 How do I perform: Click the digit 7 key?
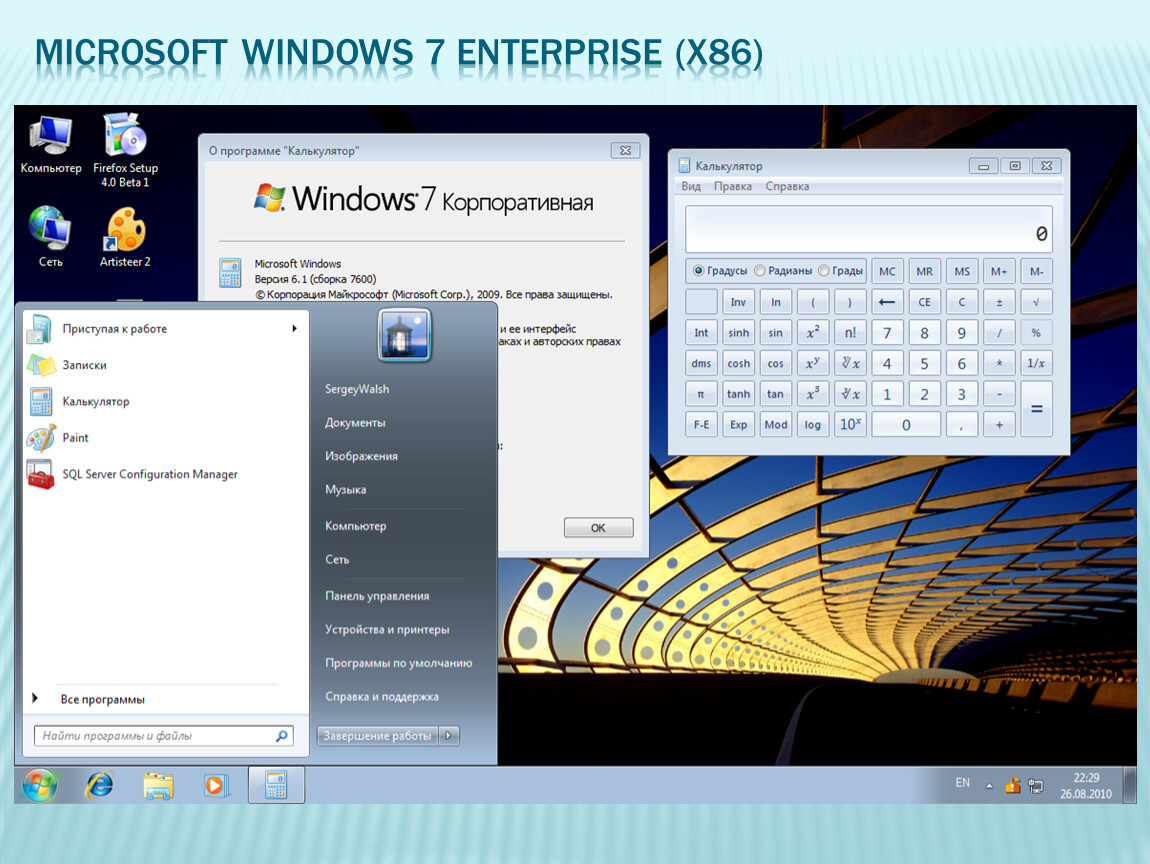(887, 332)
